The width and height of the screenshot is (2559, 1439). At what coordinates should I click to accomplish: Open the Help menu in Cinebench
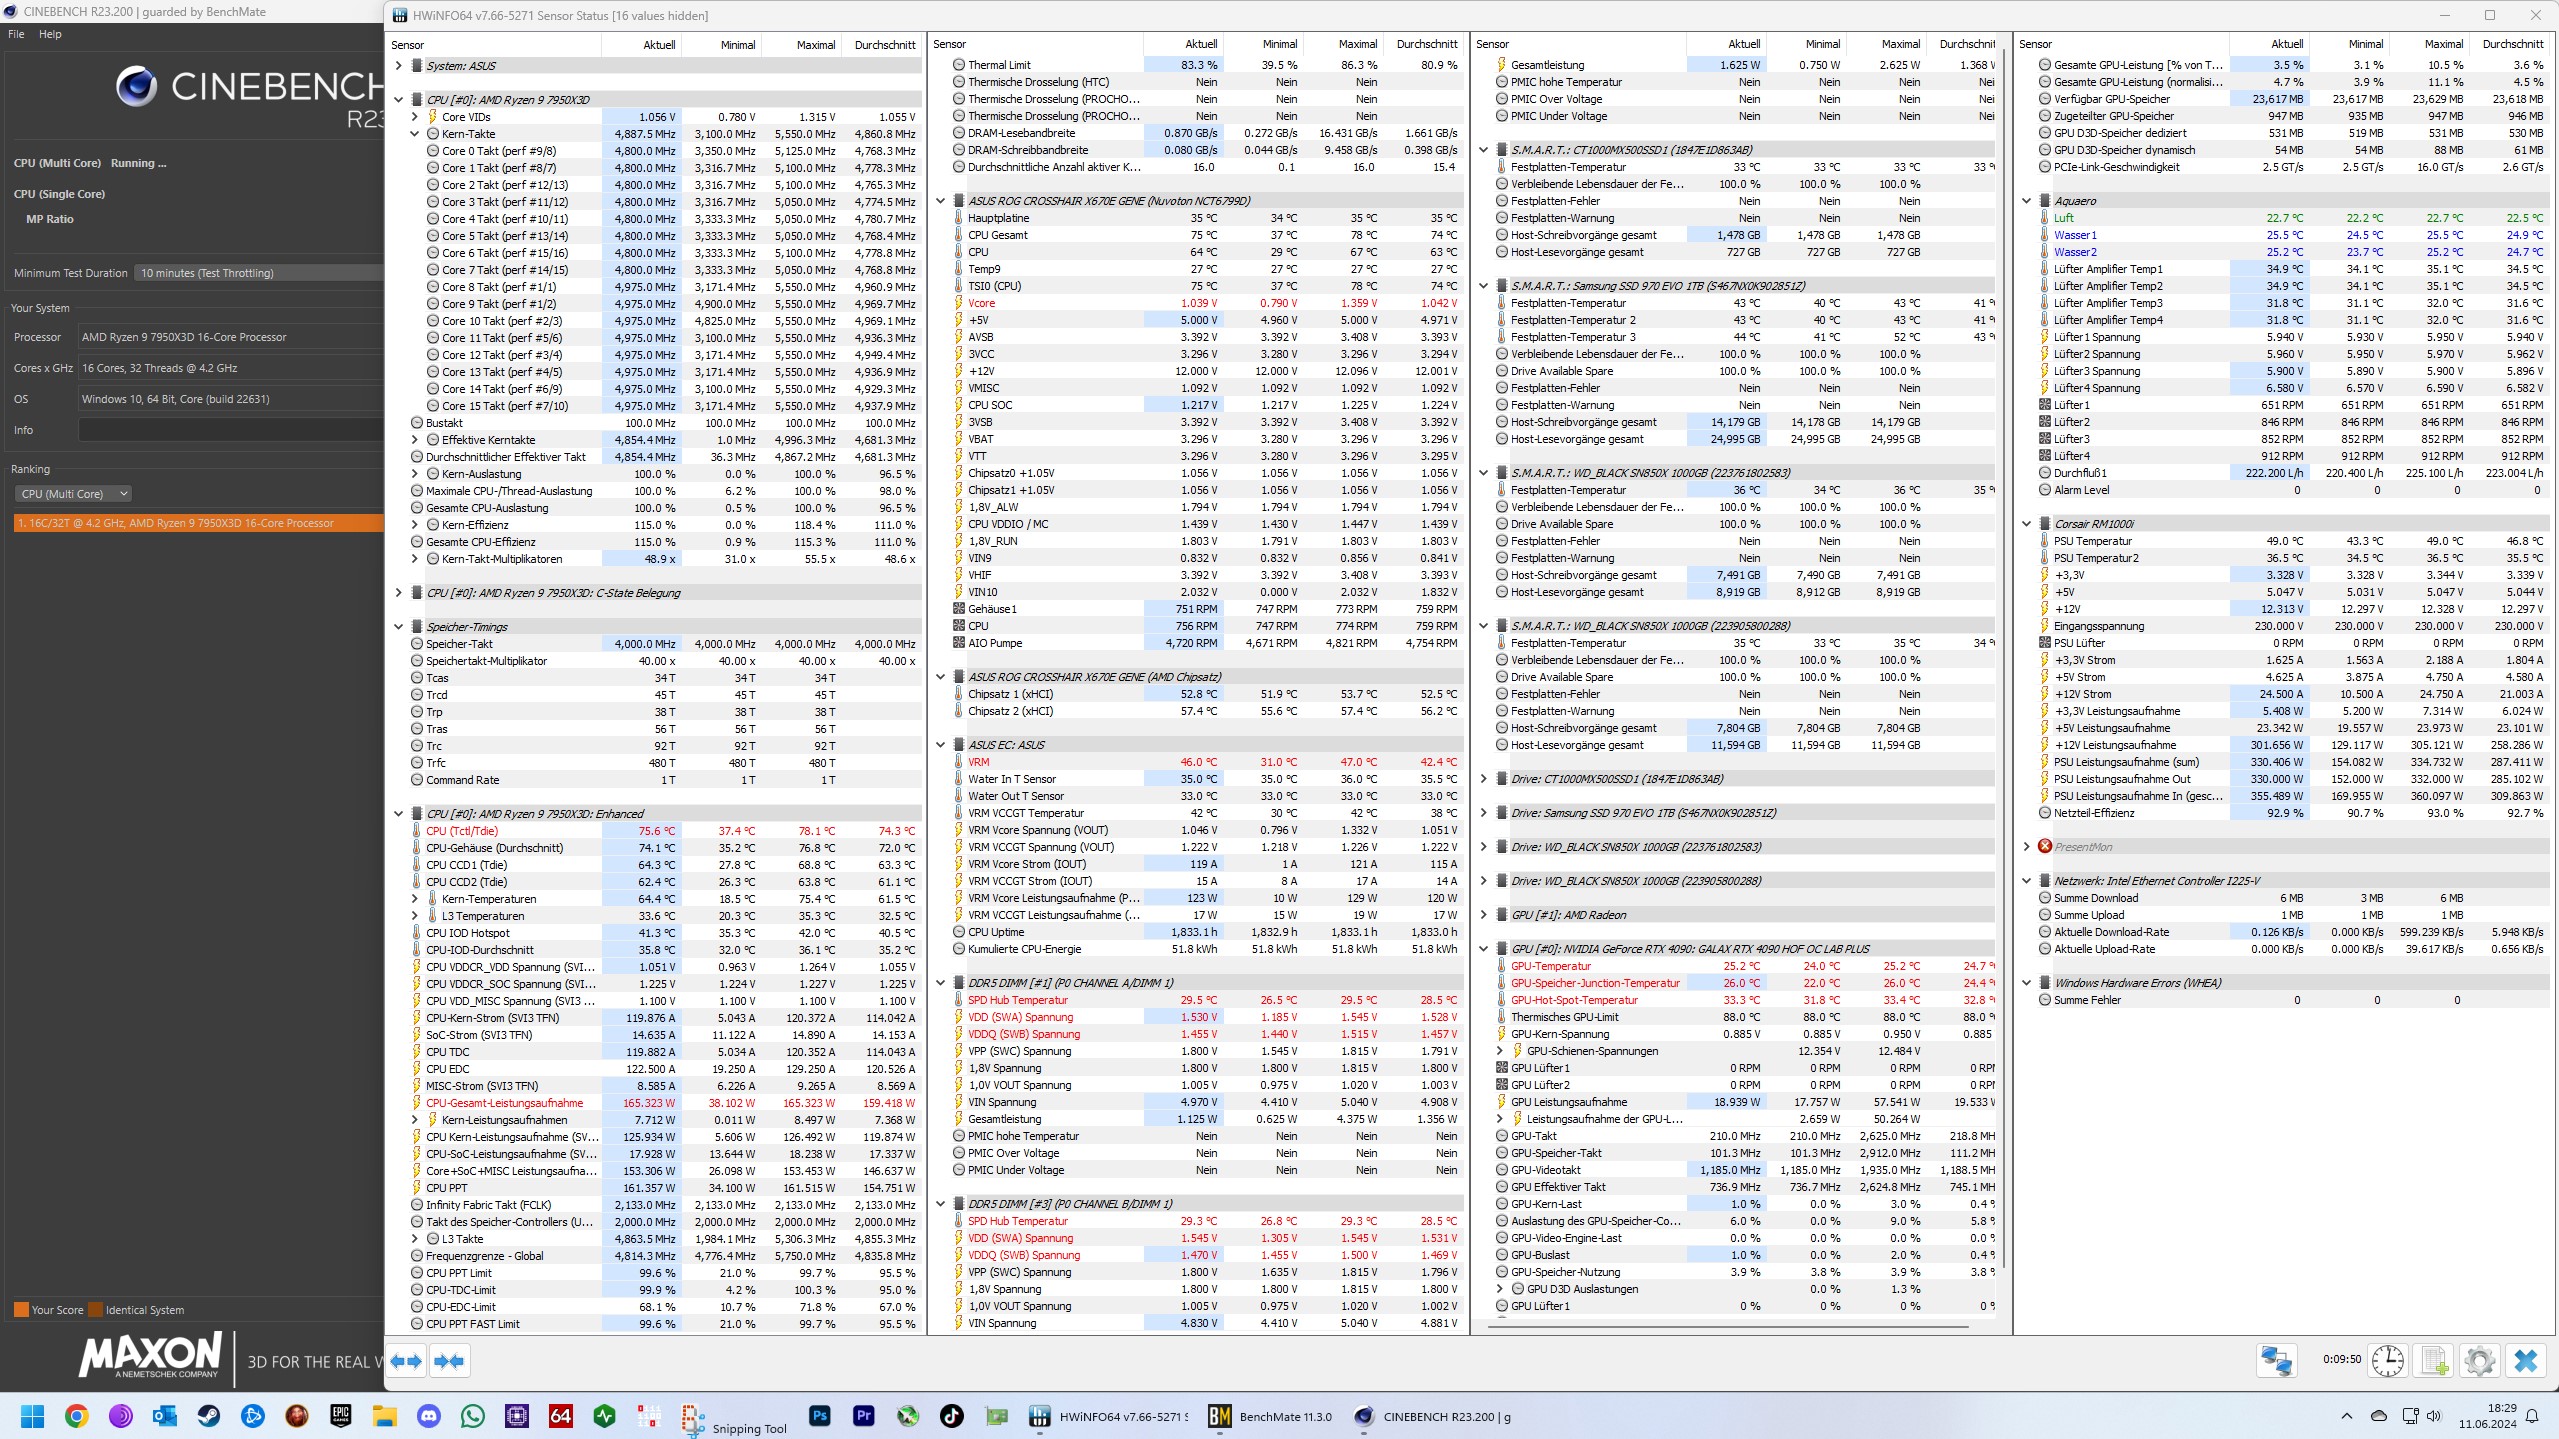[50, 34]
